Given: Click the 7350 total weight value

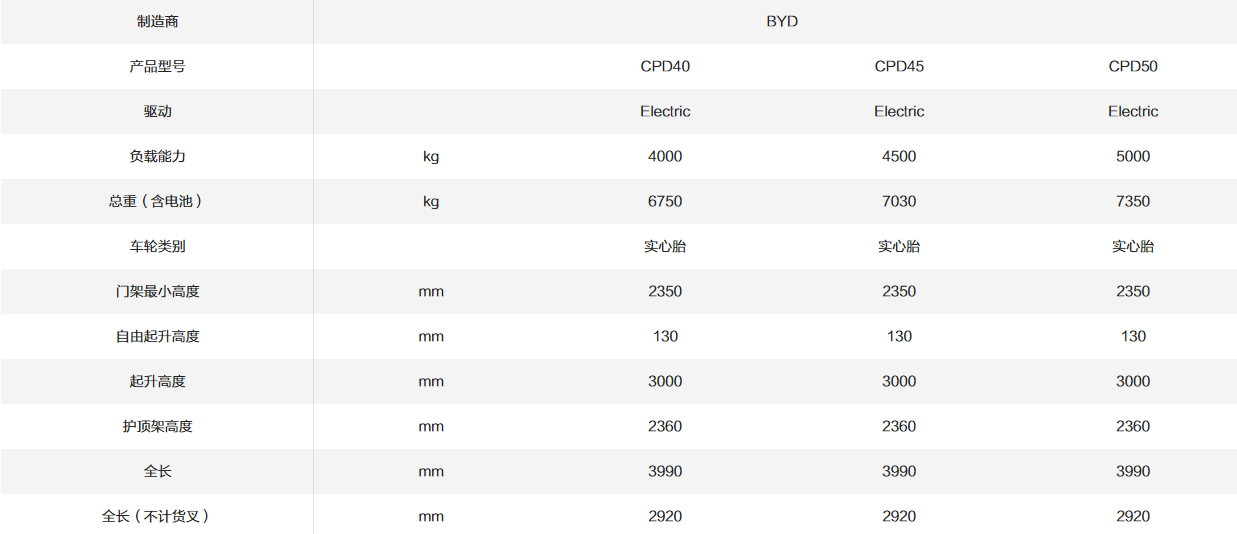Looking at the screenshot, I should tap(1133, 201).
